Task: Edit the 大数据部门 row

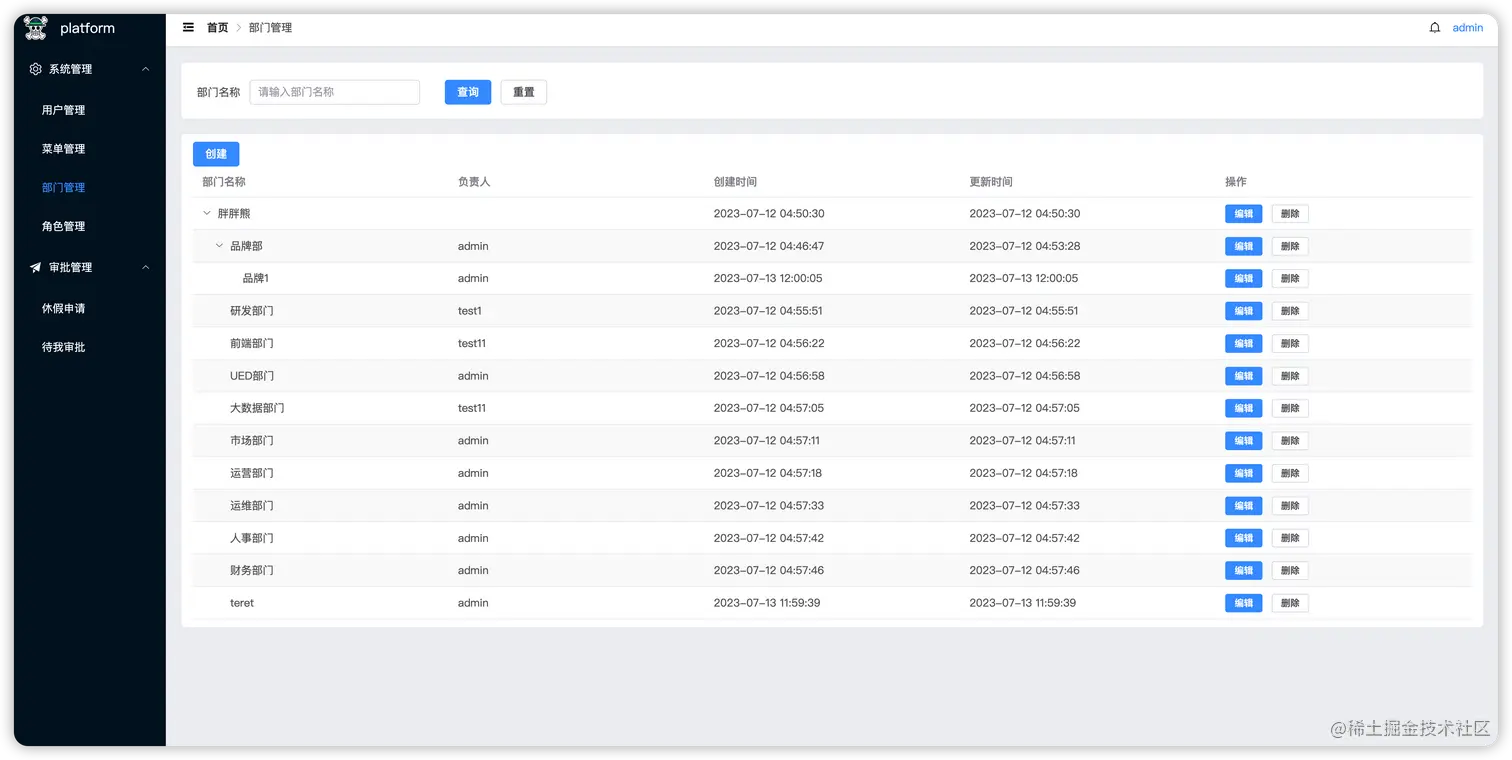Action: point(1243,408)
